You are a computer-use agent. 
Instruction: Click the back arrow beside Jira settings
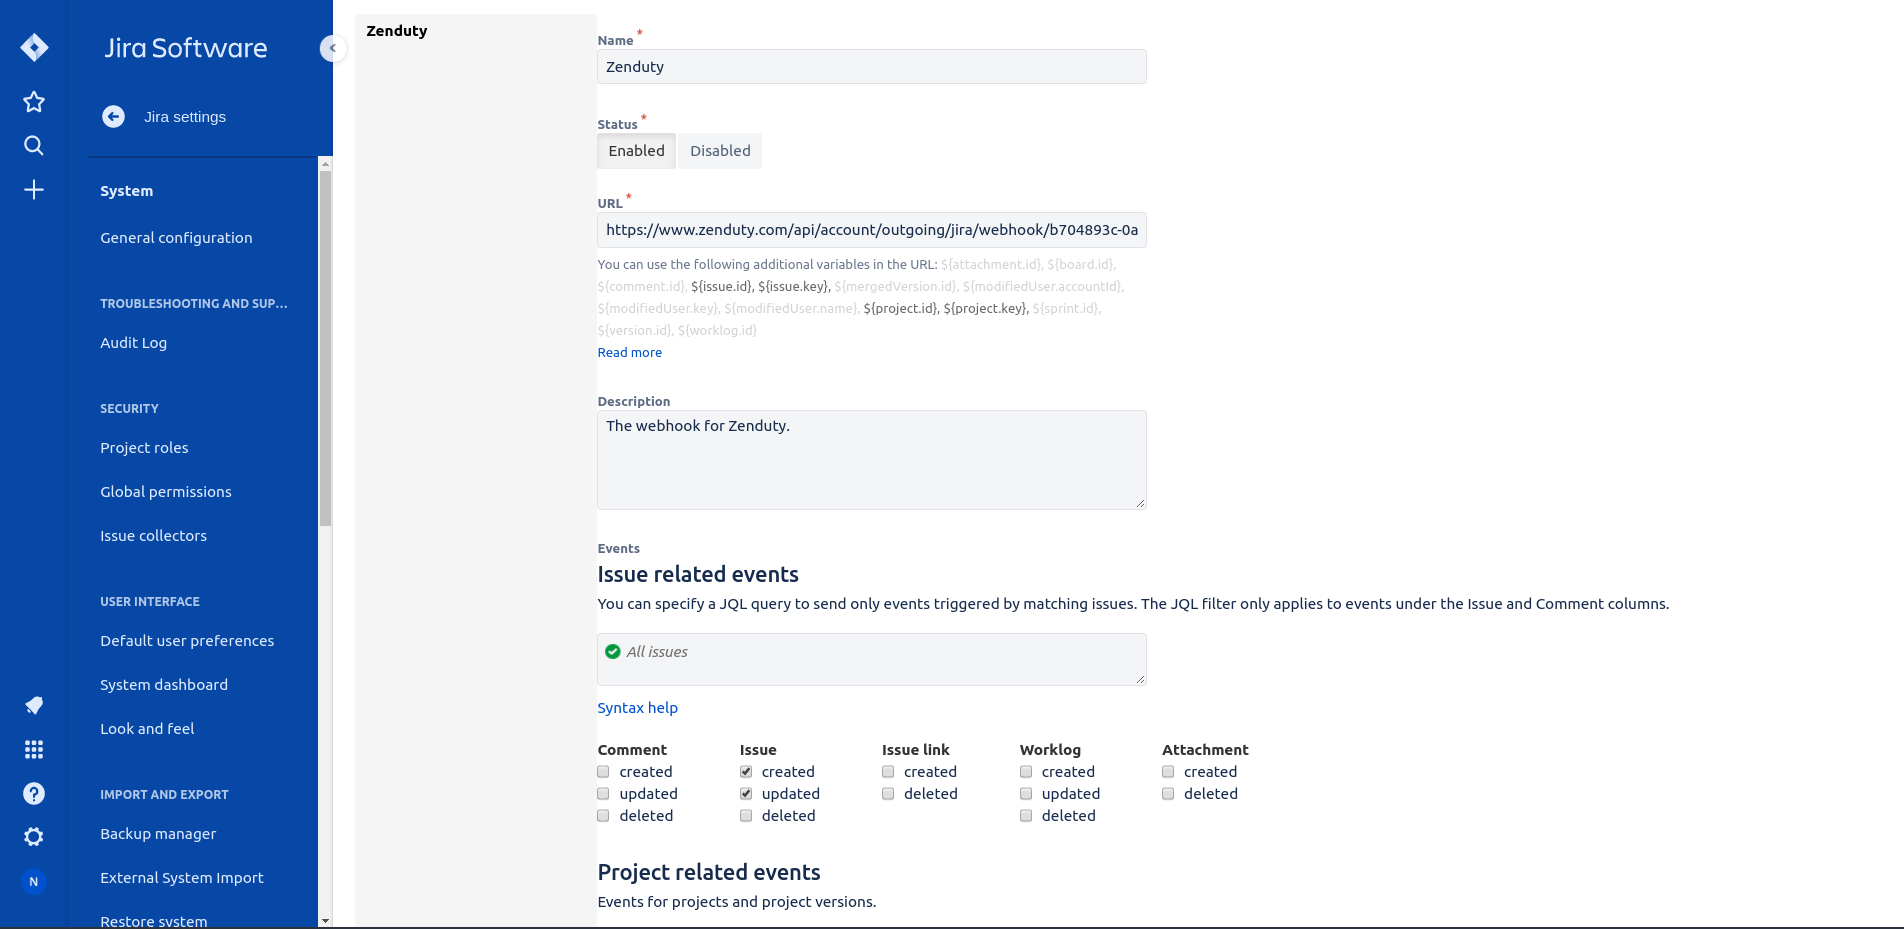[113, 117]
